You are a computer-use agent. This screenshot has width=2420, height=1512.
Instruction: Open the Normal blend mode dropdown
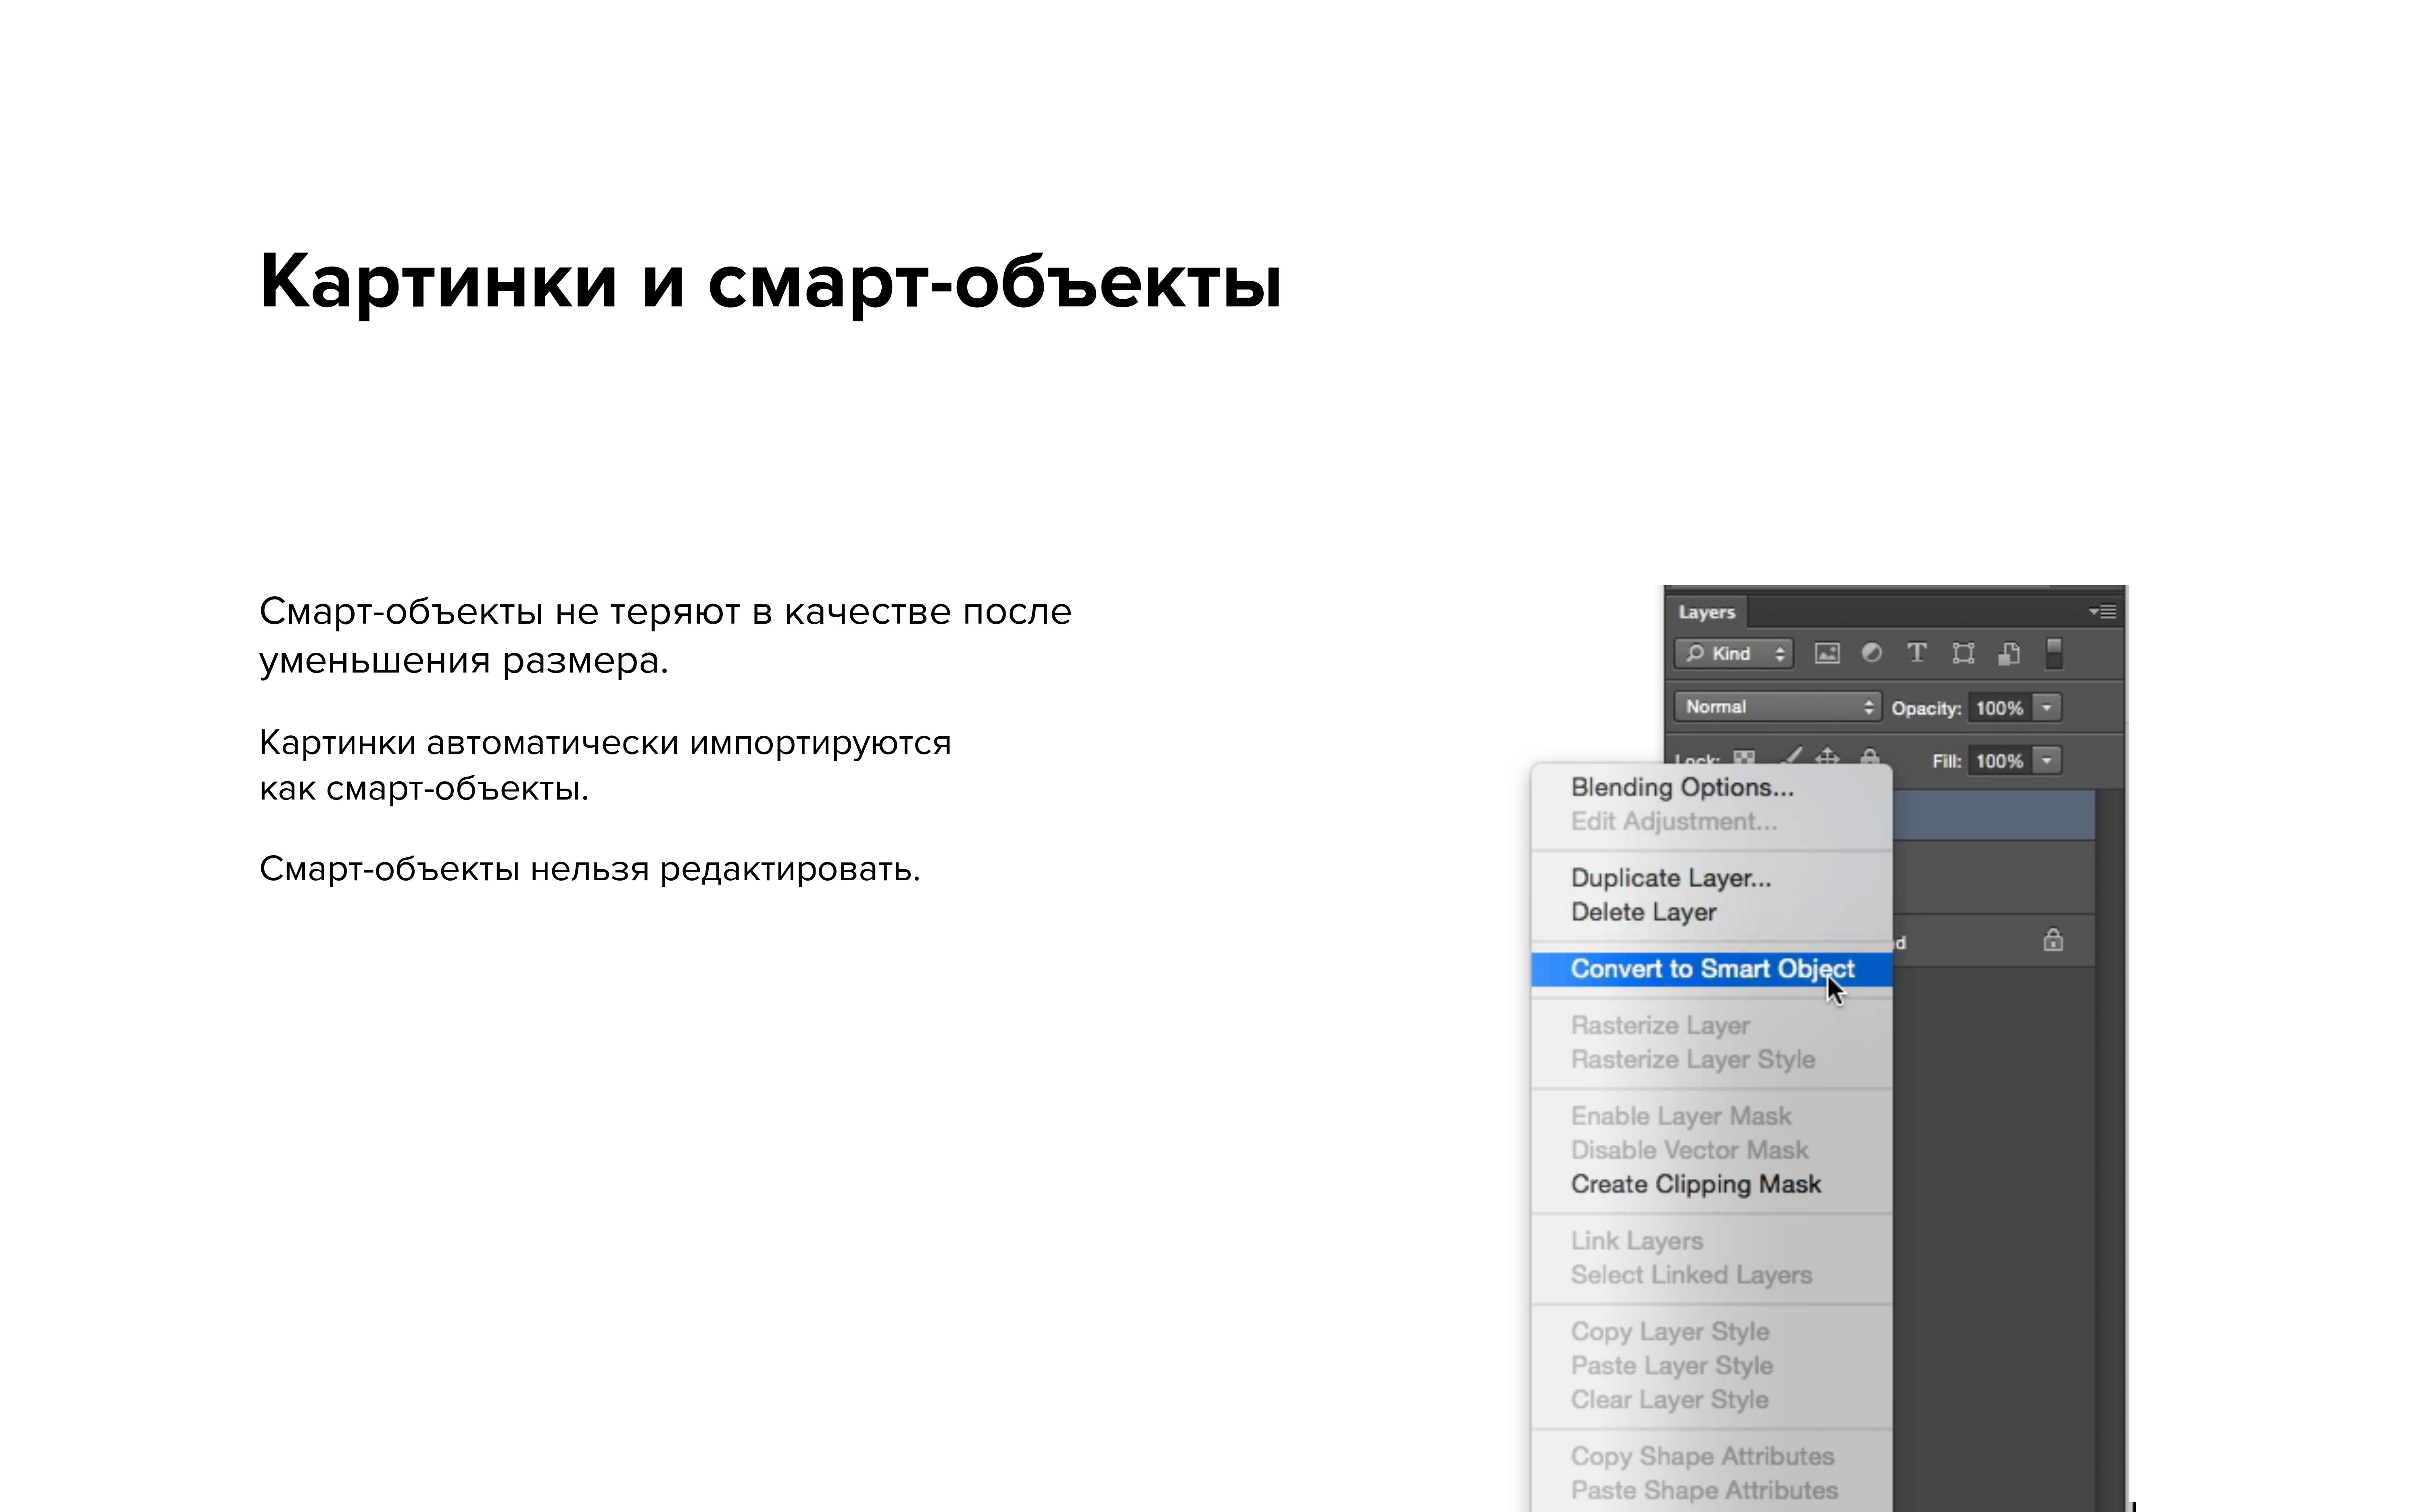pyautogui.click(x=1777, y=707)
